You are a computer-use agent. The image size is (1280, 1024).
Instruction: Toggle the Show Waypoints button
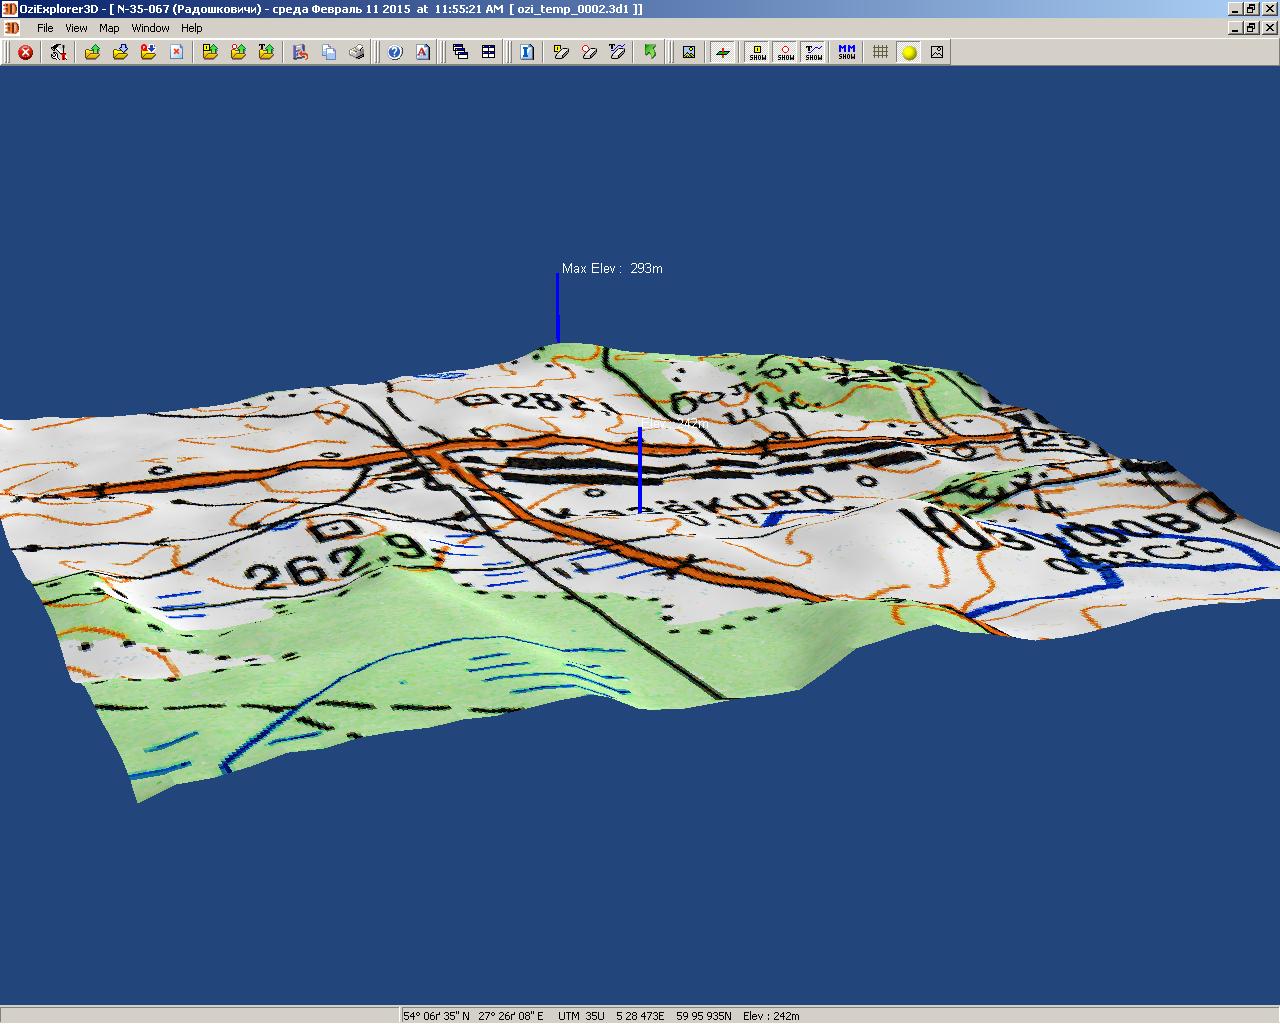click(x=758, y=52)
